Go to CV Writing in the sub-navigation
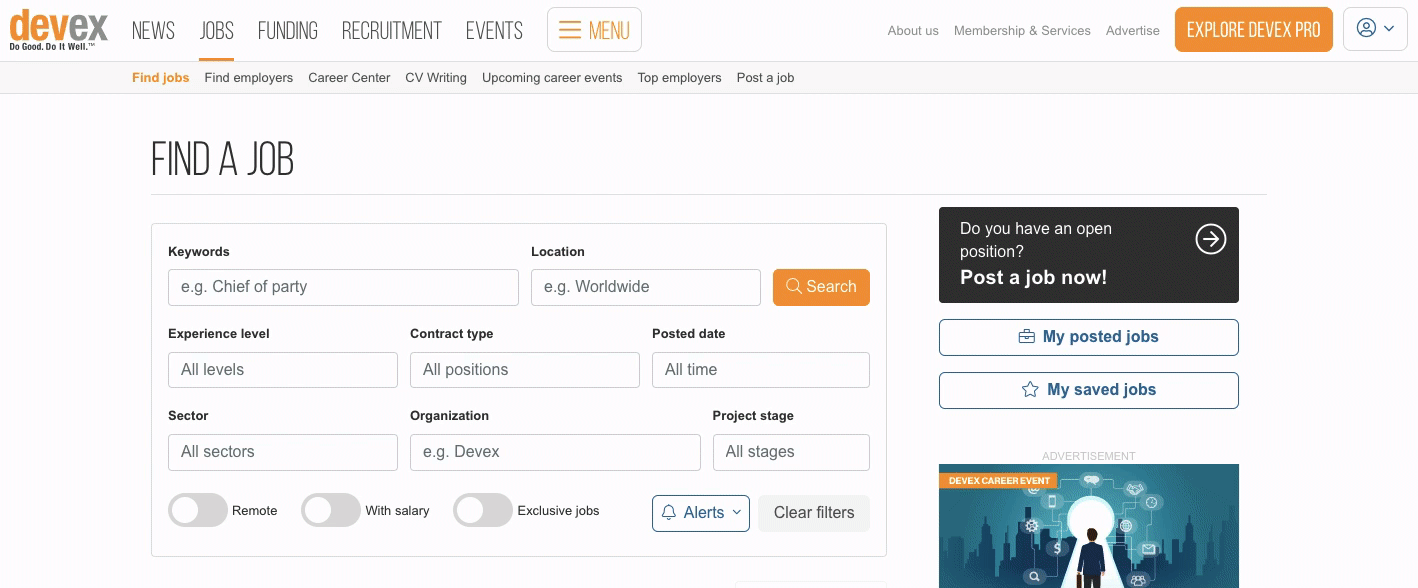This screenshot has width=1418, height=588. pos(436,78)
